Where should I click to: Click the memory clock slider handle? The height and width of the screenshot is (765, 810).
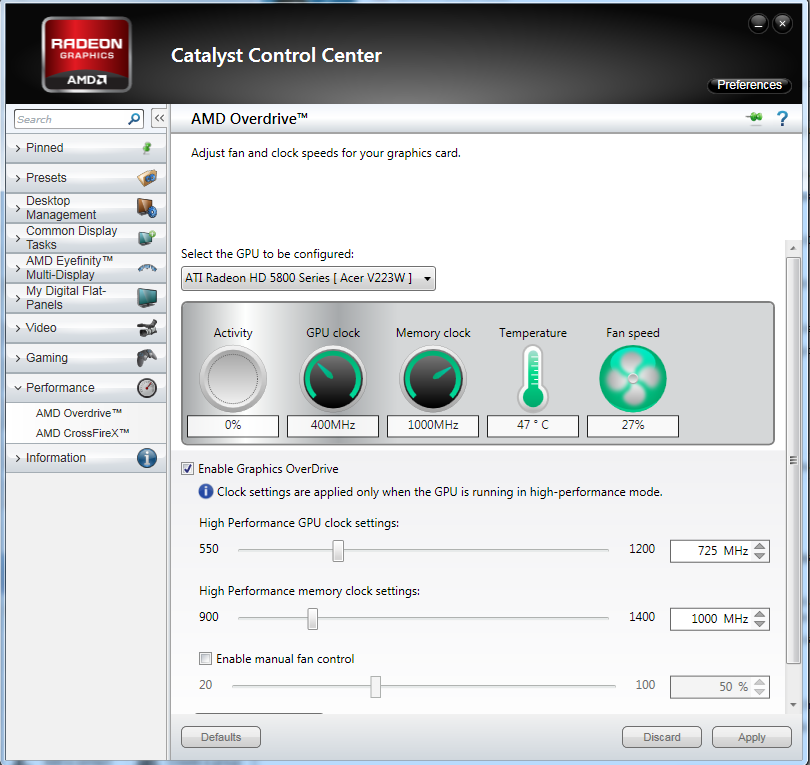(313, 618)
